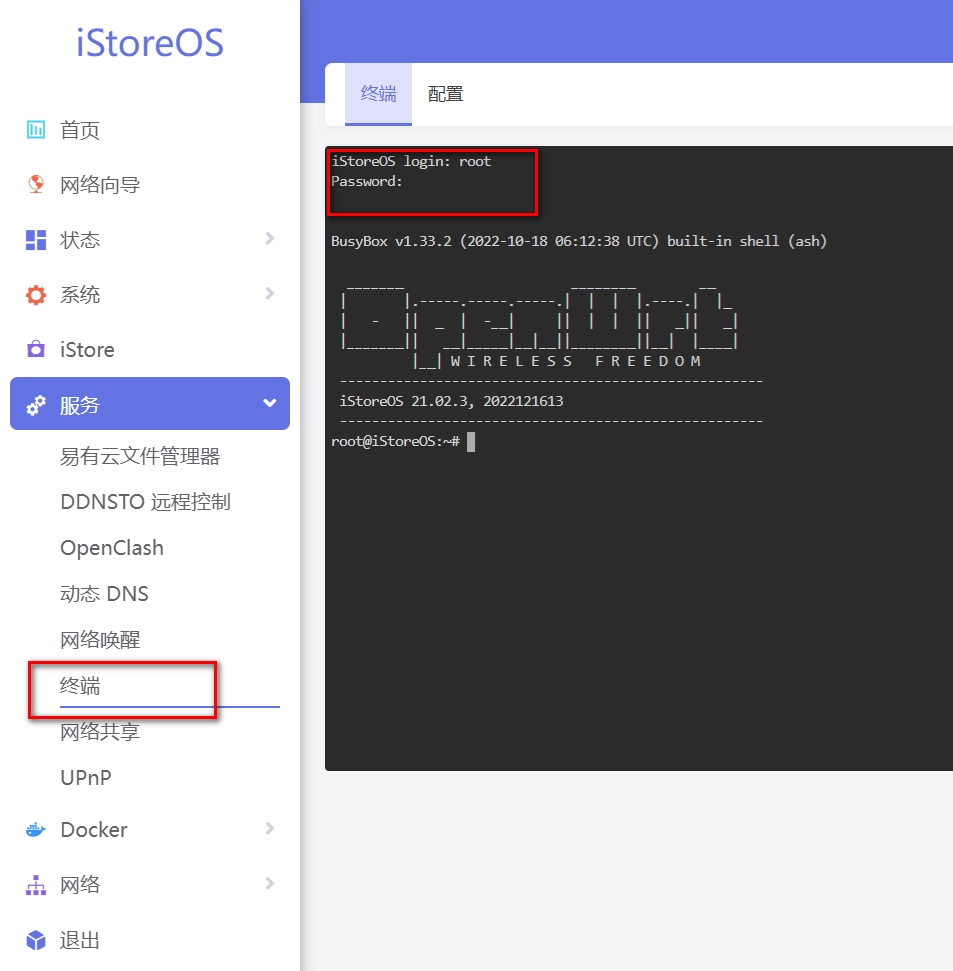The height and width of the screenshot is (971, 953).
Task: Open the OpenClash service page
Action: coord(112,548)
